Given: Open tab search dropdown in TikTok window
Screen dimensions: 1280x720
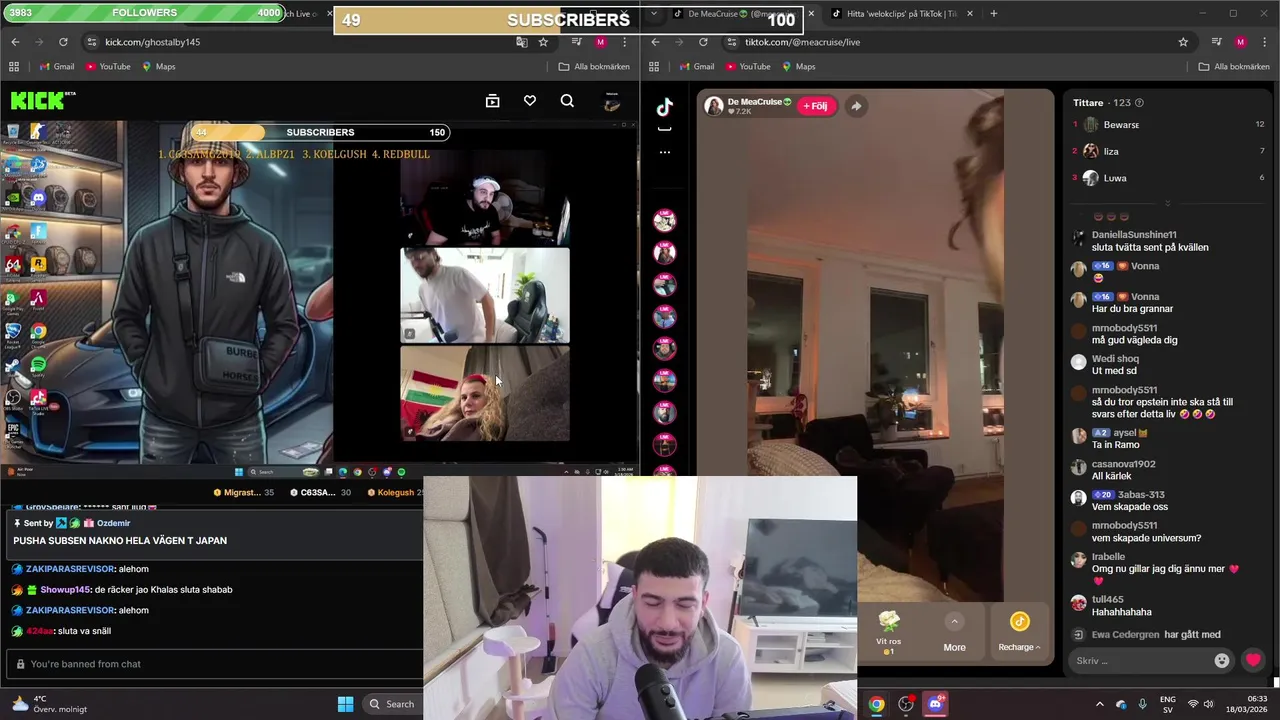Looking at the screenshot, I should (x=653, y=14).
